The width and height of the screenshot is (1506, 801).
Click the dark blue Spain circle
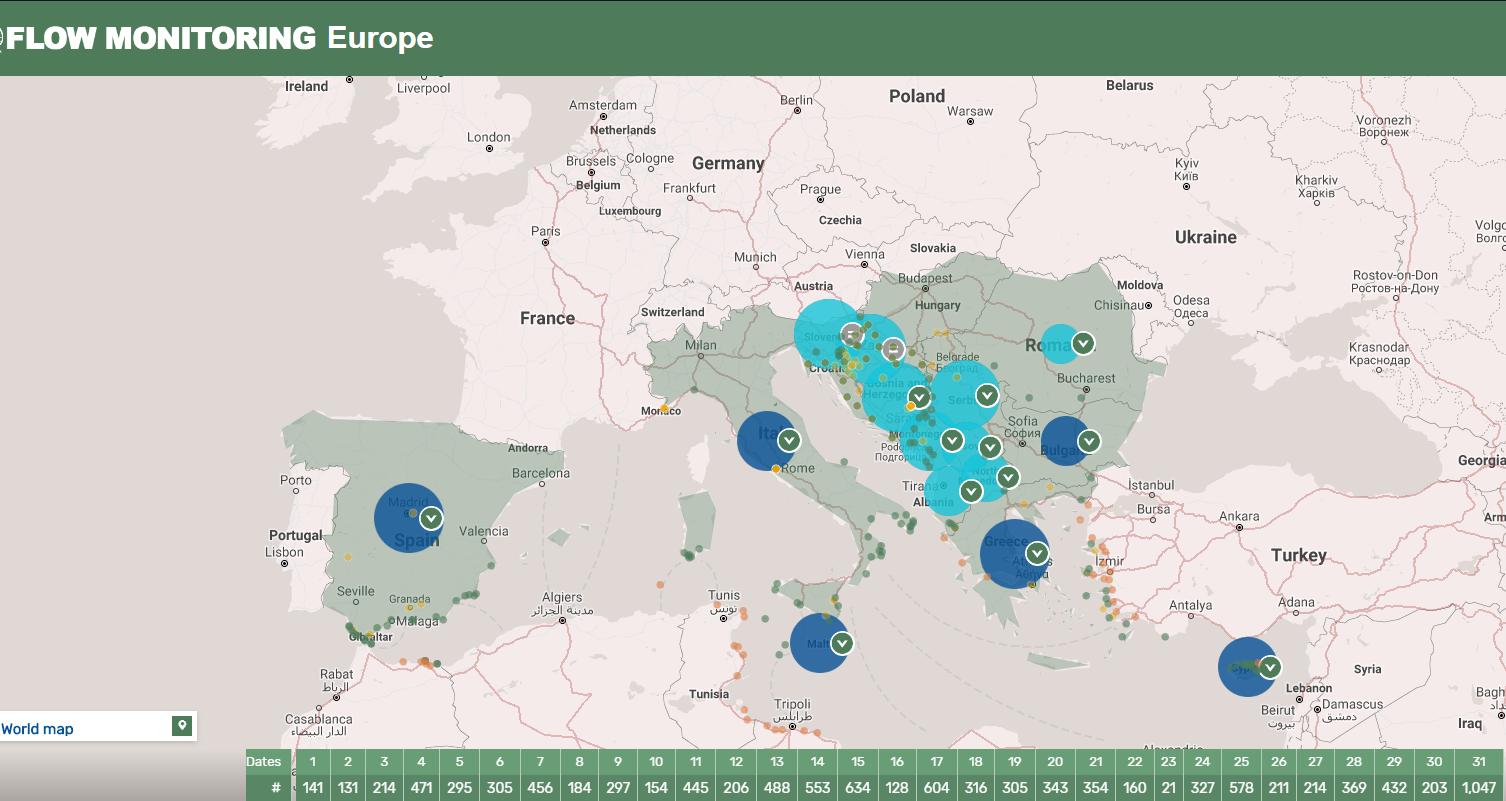click(x=409, y=518)
